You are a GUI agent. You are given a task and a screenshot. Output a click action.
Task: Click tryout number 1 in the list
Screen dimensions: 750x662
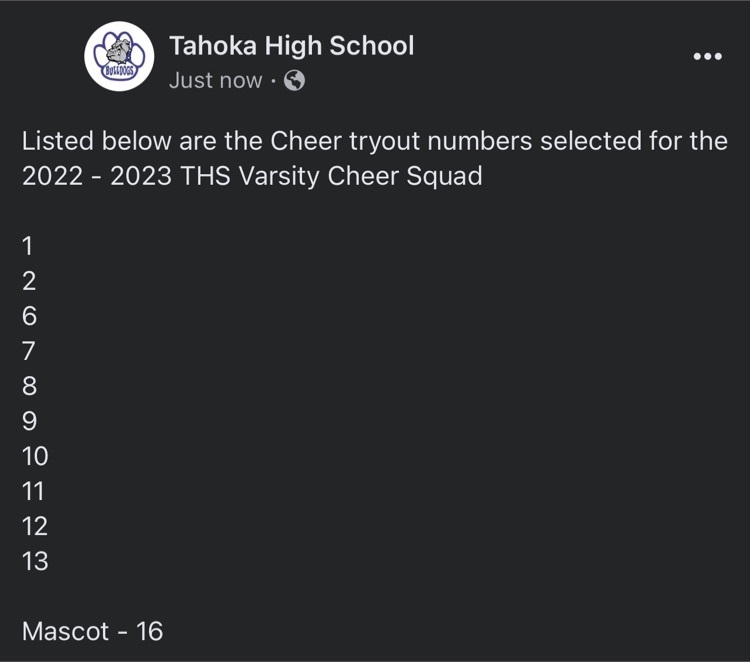pos(28,246)
